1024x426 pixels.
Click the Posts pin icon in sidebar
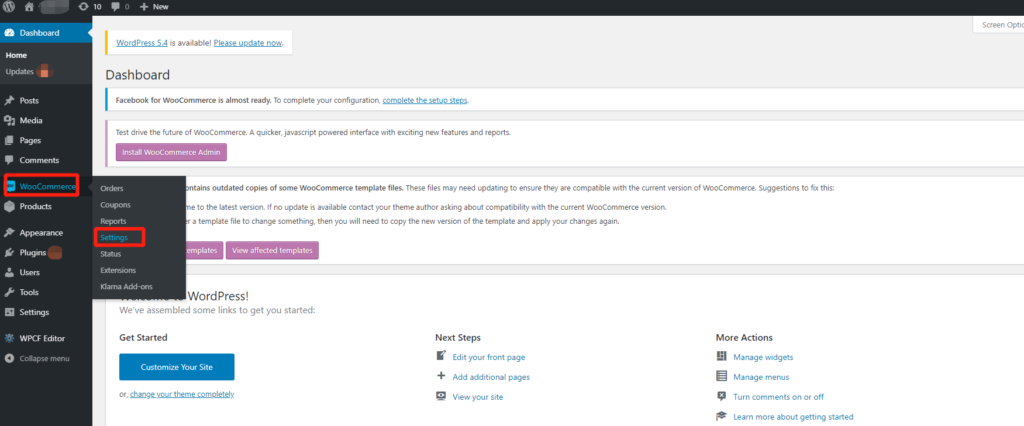click(x=9, y=101)
